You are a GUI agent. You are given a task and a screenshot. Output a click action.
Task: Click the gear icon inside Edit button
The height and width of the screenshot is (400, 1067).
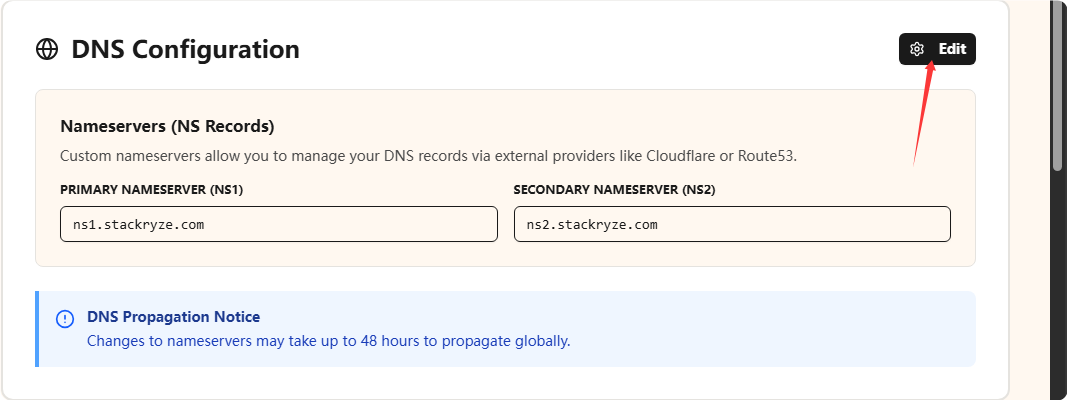tap(917, 49)
